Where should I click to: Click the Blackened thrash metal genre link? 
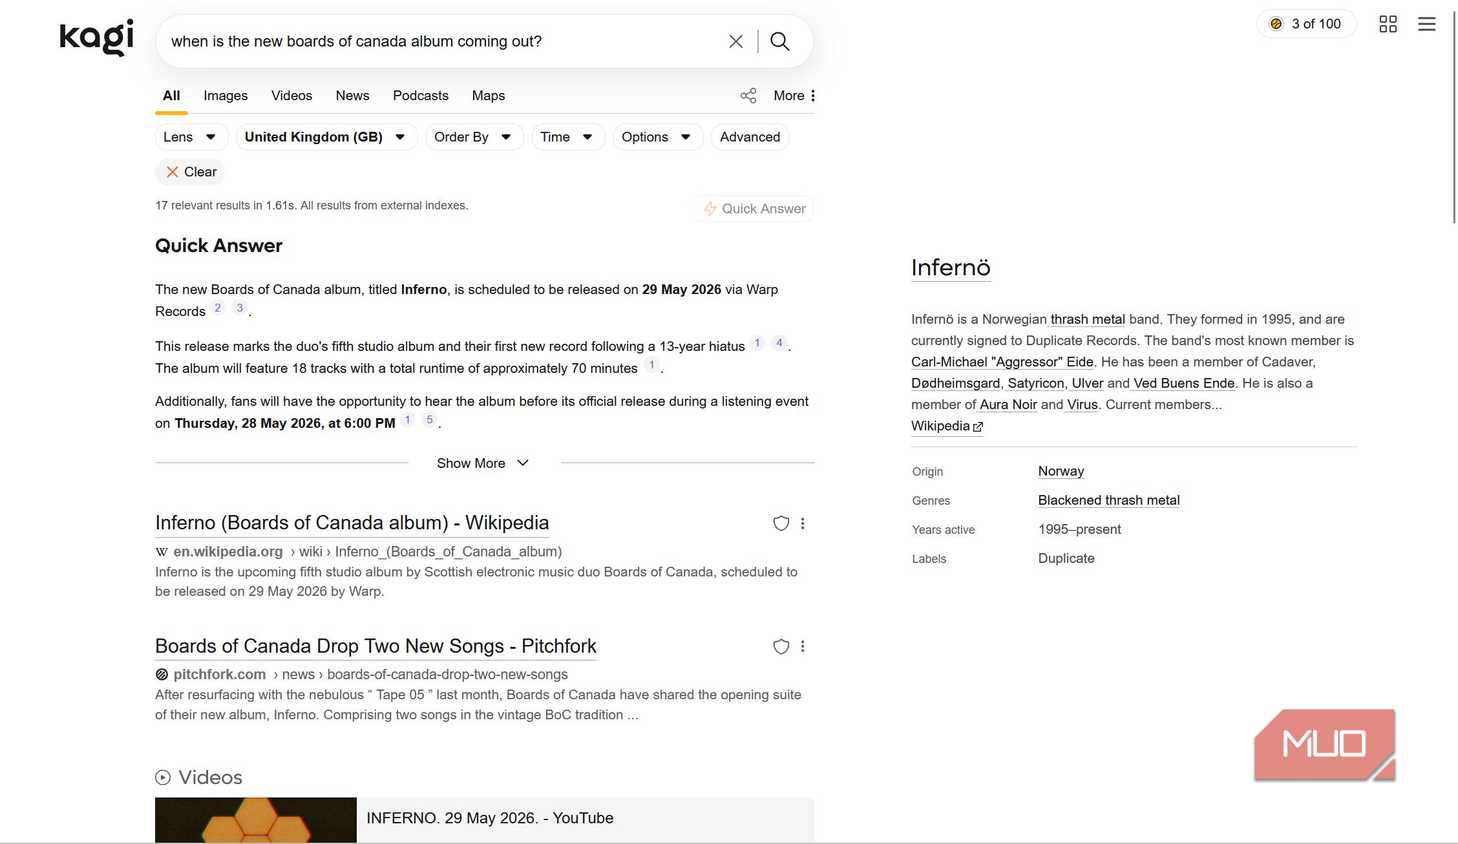(x=1109, y=500)
